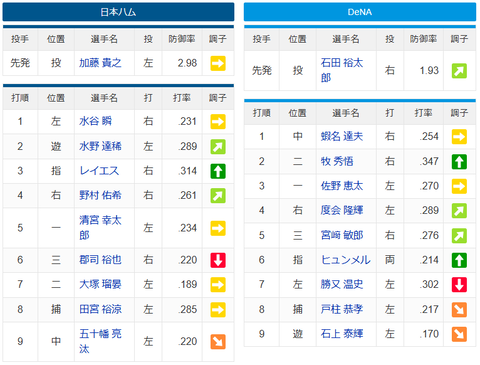
Task: Open player link 清宮 幸太郎
Action: [100, 228]
